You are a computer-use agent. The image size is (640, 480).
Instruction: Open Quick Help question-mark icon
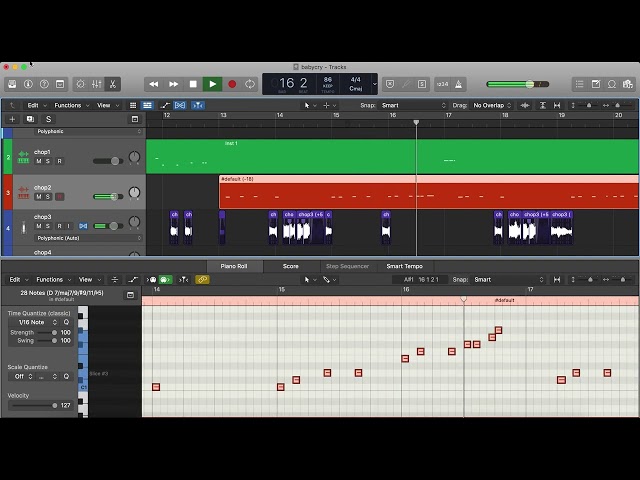click(x=44, y=84)
